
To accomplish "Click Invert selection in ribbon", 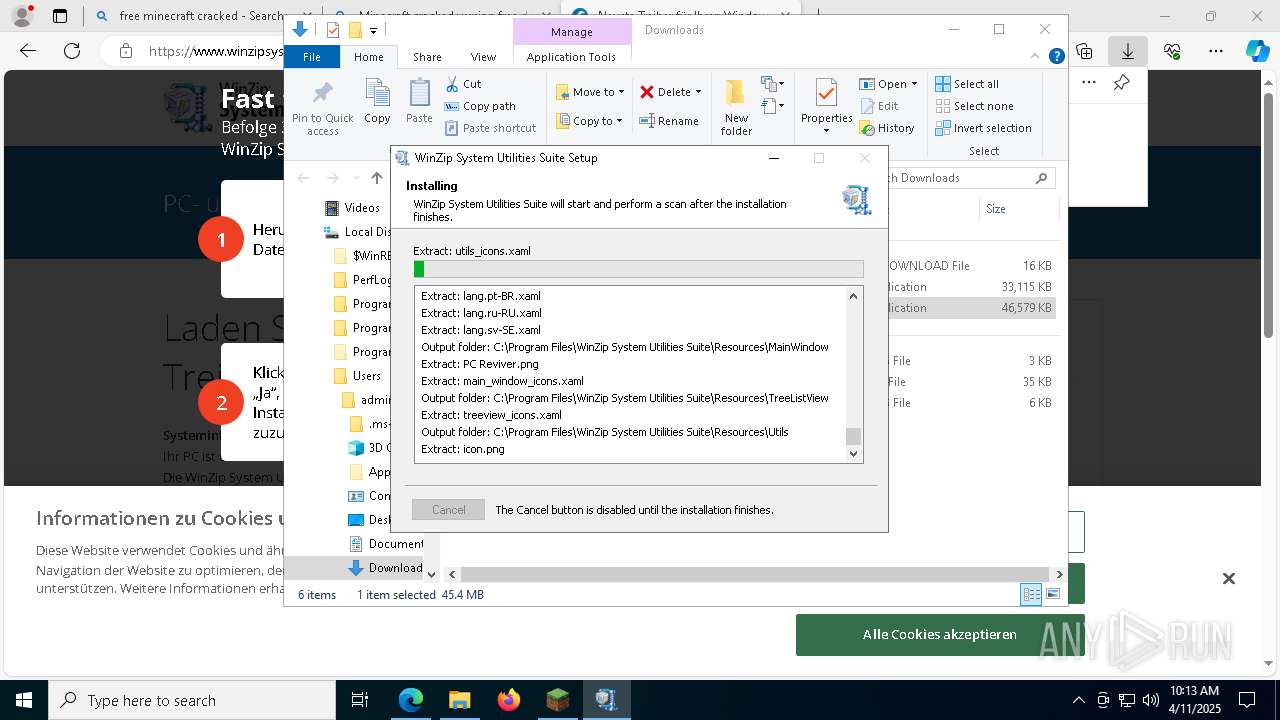I will 983,128.
